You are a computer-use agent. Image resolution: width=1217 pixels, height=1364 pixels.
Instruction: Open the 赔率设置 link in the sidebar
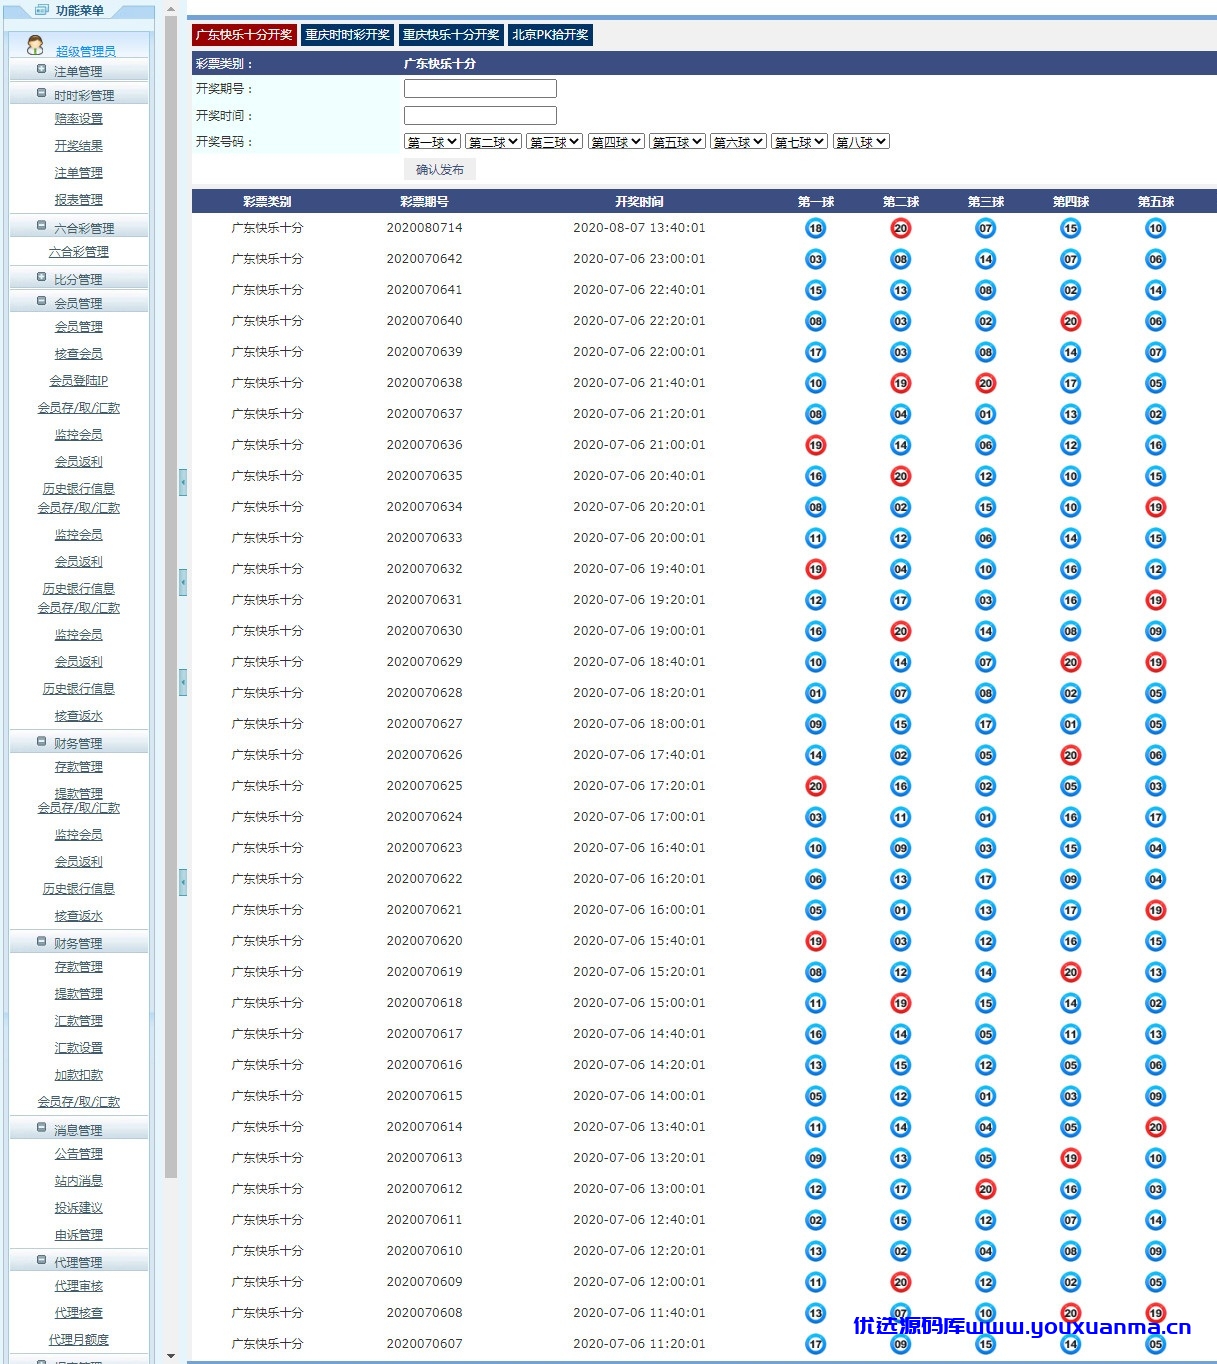point(79,119)
